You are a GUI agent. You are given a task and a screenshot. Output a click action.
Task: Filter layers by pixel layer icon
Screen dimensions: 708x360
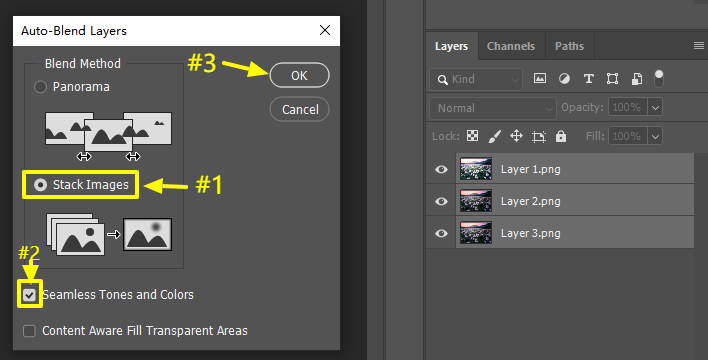(x=540, y=79)
